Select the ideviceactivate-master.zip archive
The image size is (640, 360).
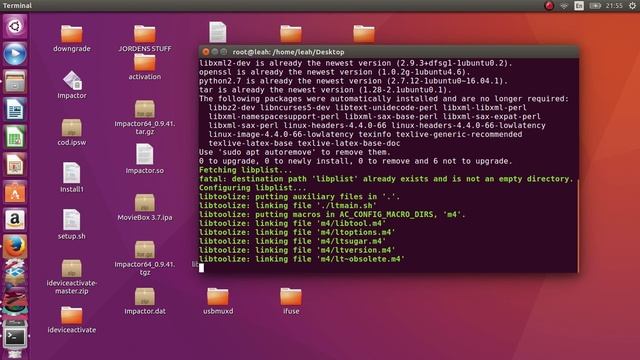pos(71,277)
